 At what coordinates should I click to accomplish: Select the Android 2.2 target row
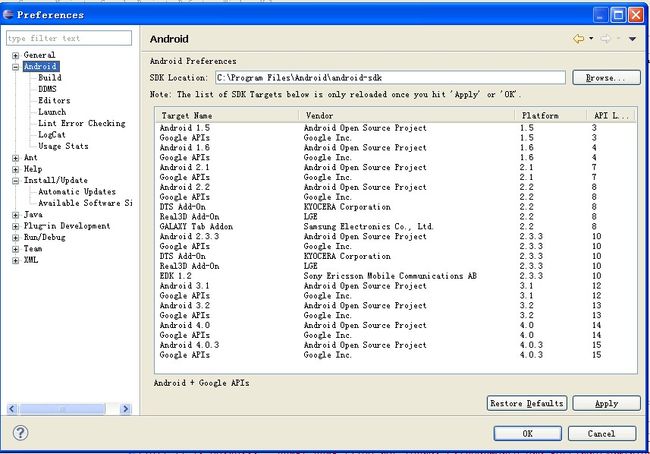[396, 187]
